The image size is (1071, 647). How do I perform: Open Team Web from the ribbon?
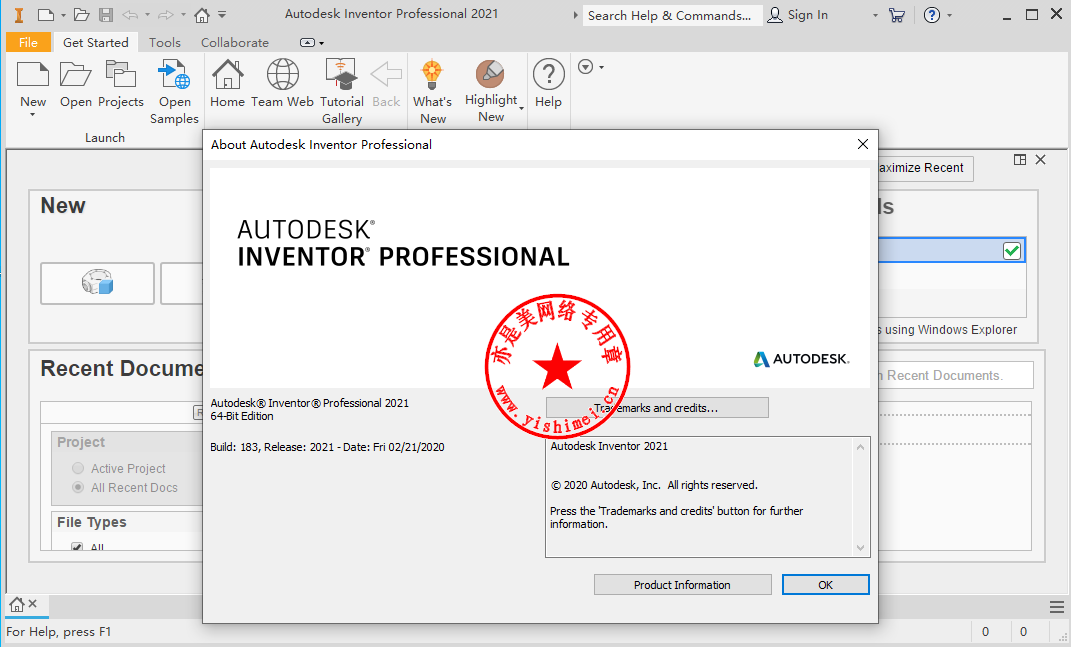[282, 84]
